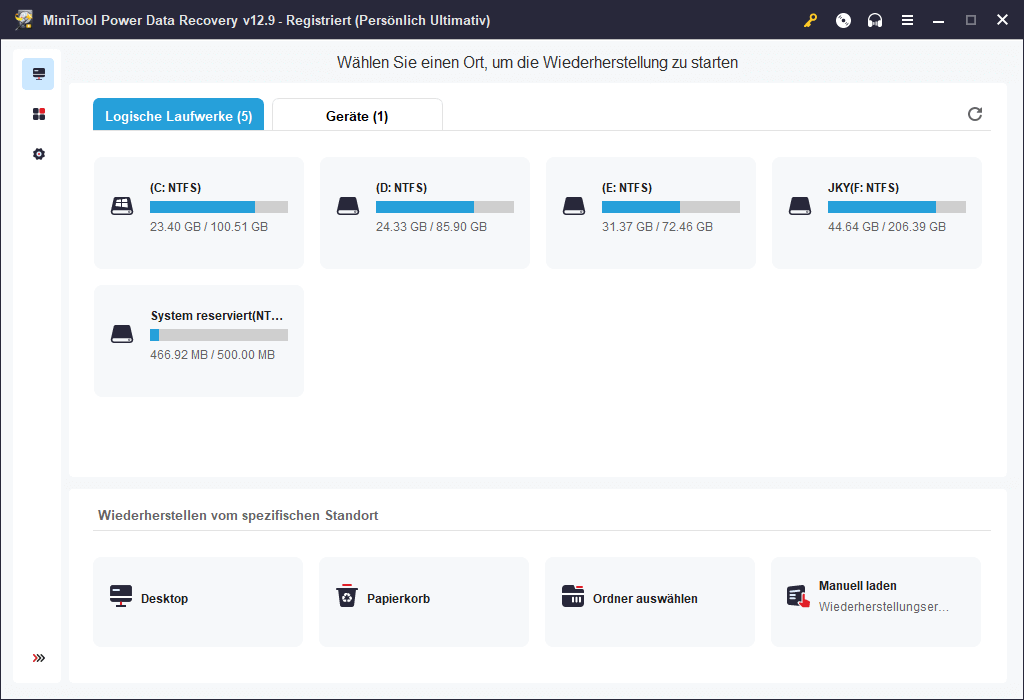The width and height of the screenshot is (1024, 700).
Task: Minimize the MiniTool window
Action: pos(938,20)
